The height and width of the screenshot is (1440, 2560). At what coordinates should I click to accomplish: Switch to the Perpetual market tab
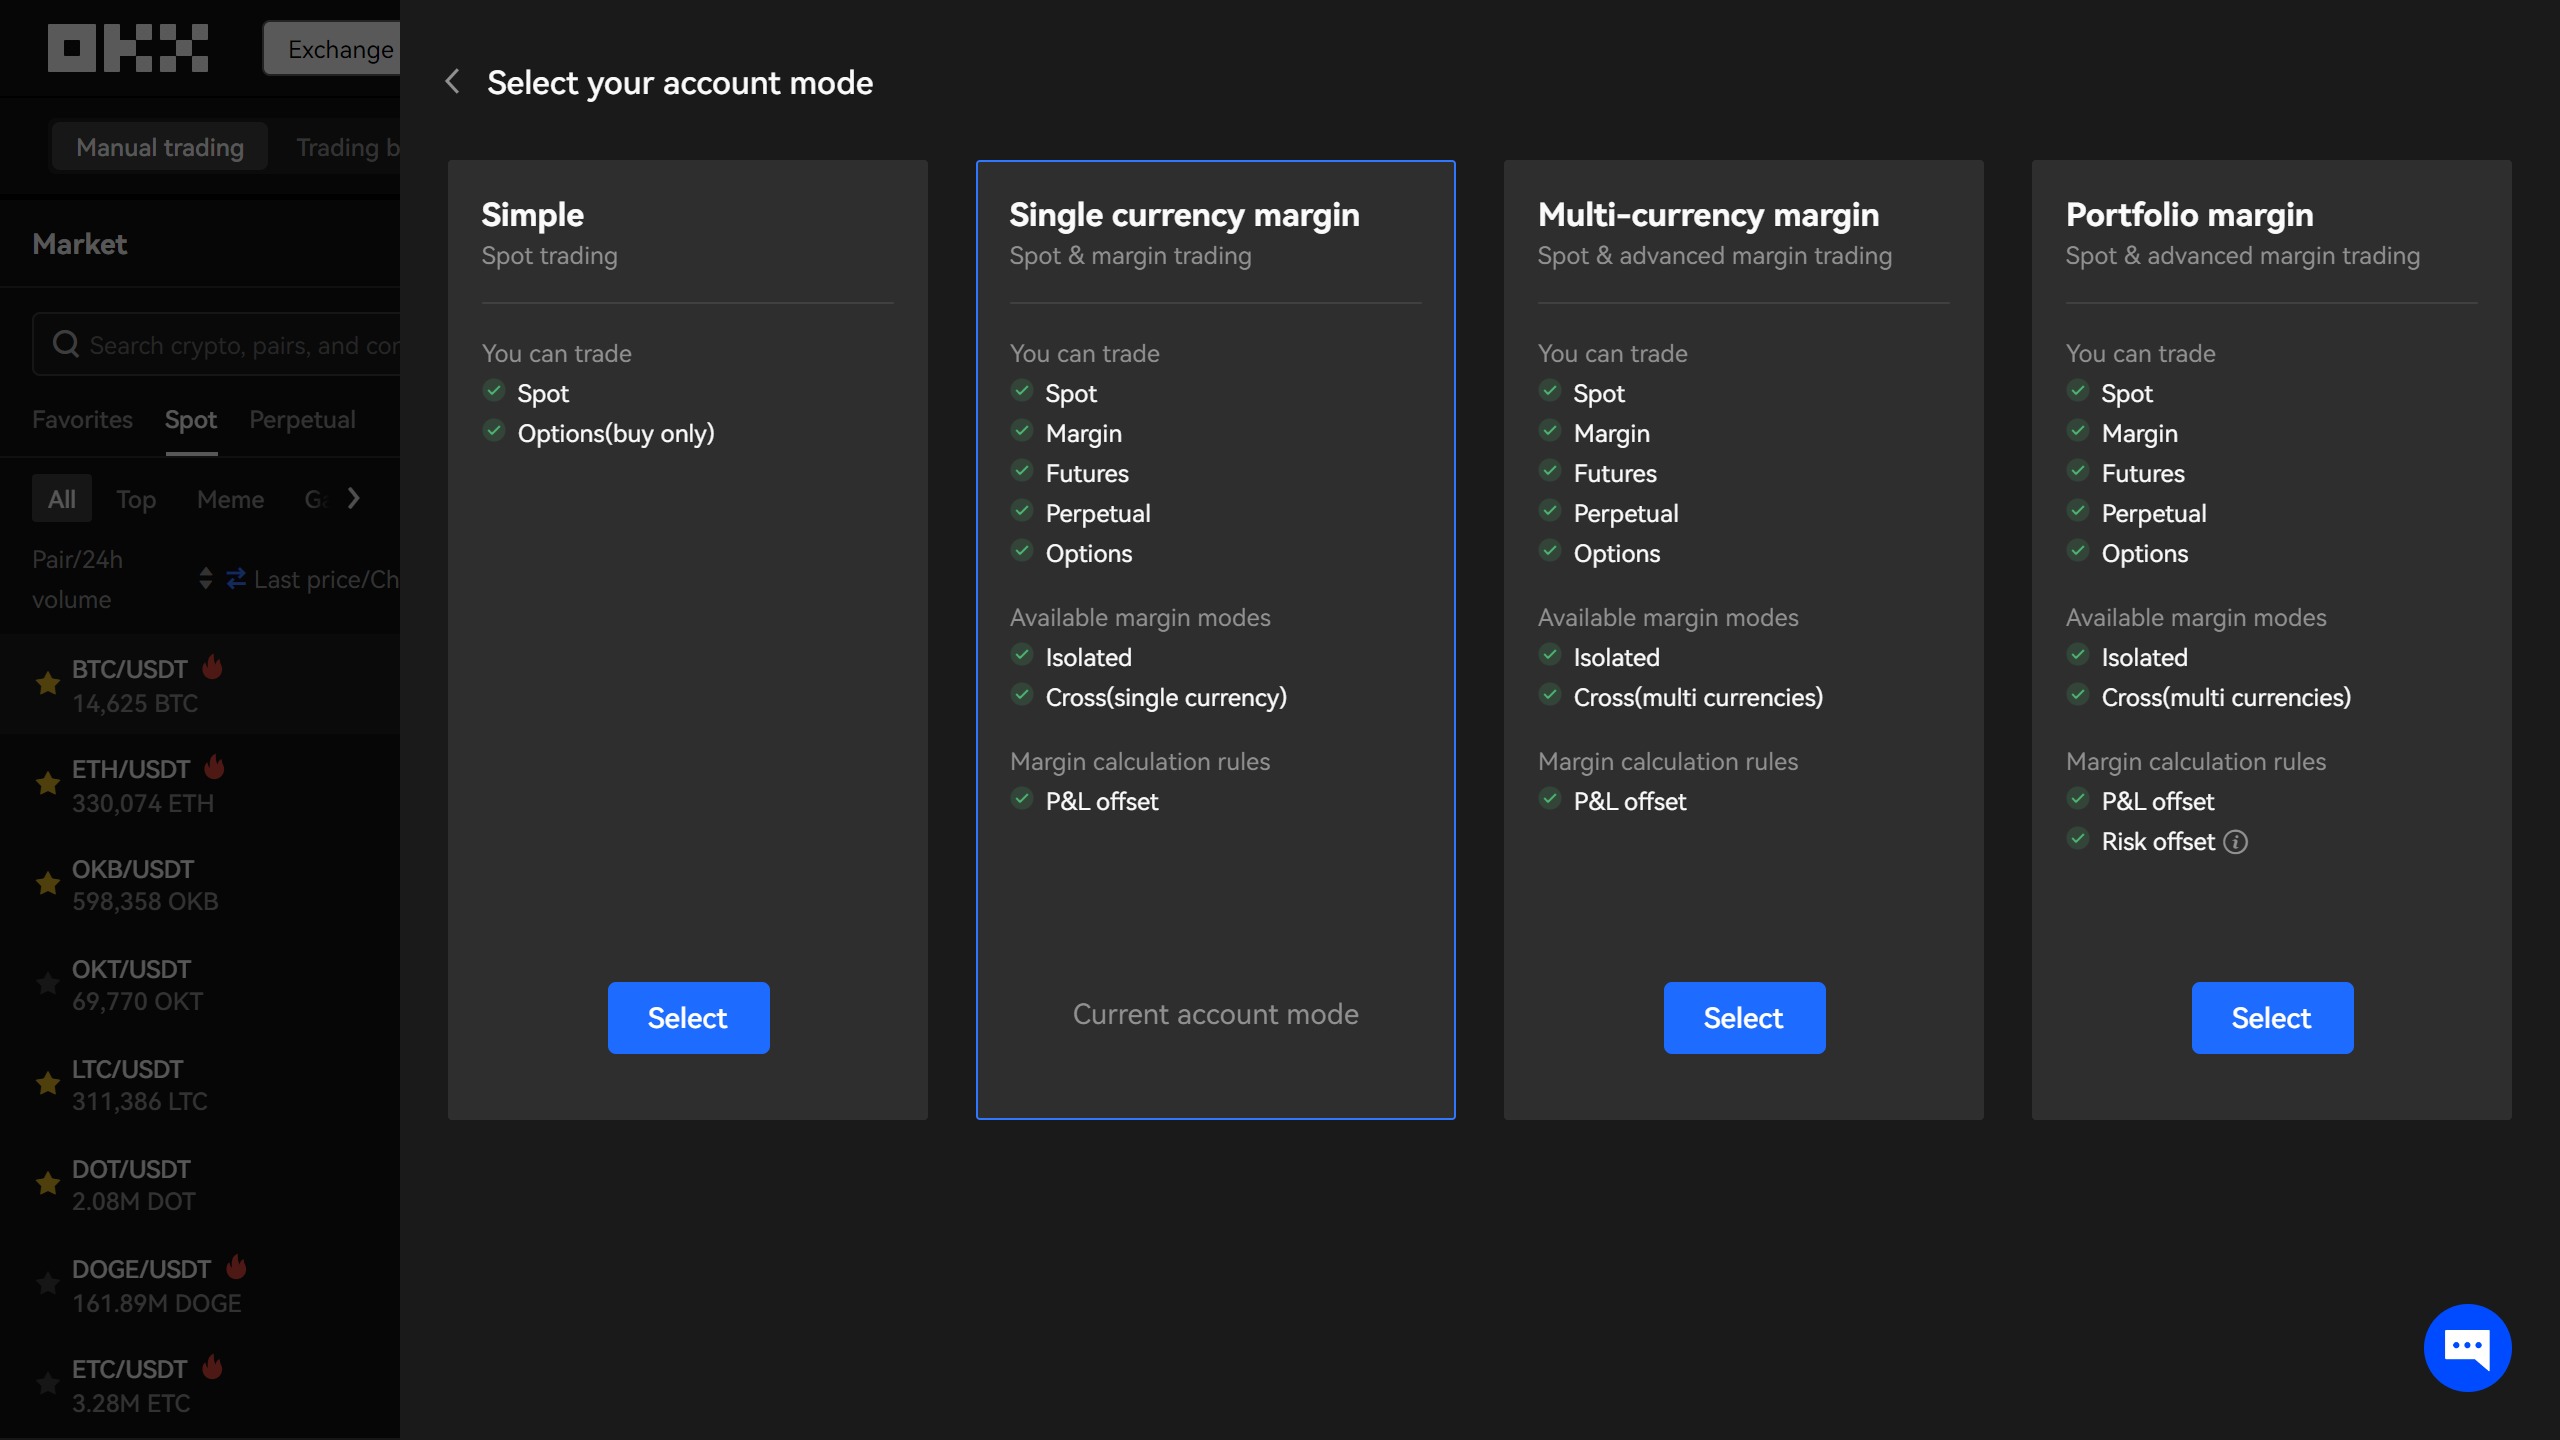pos(302,420)
